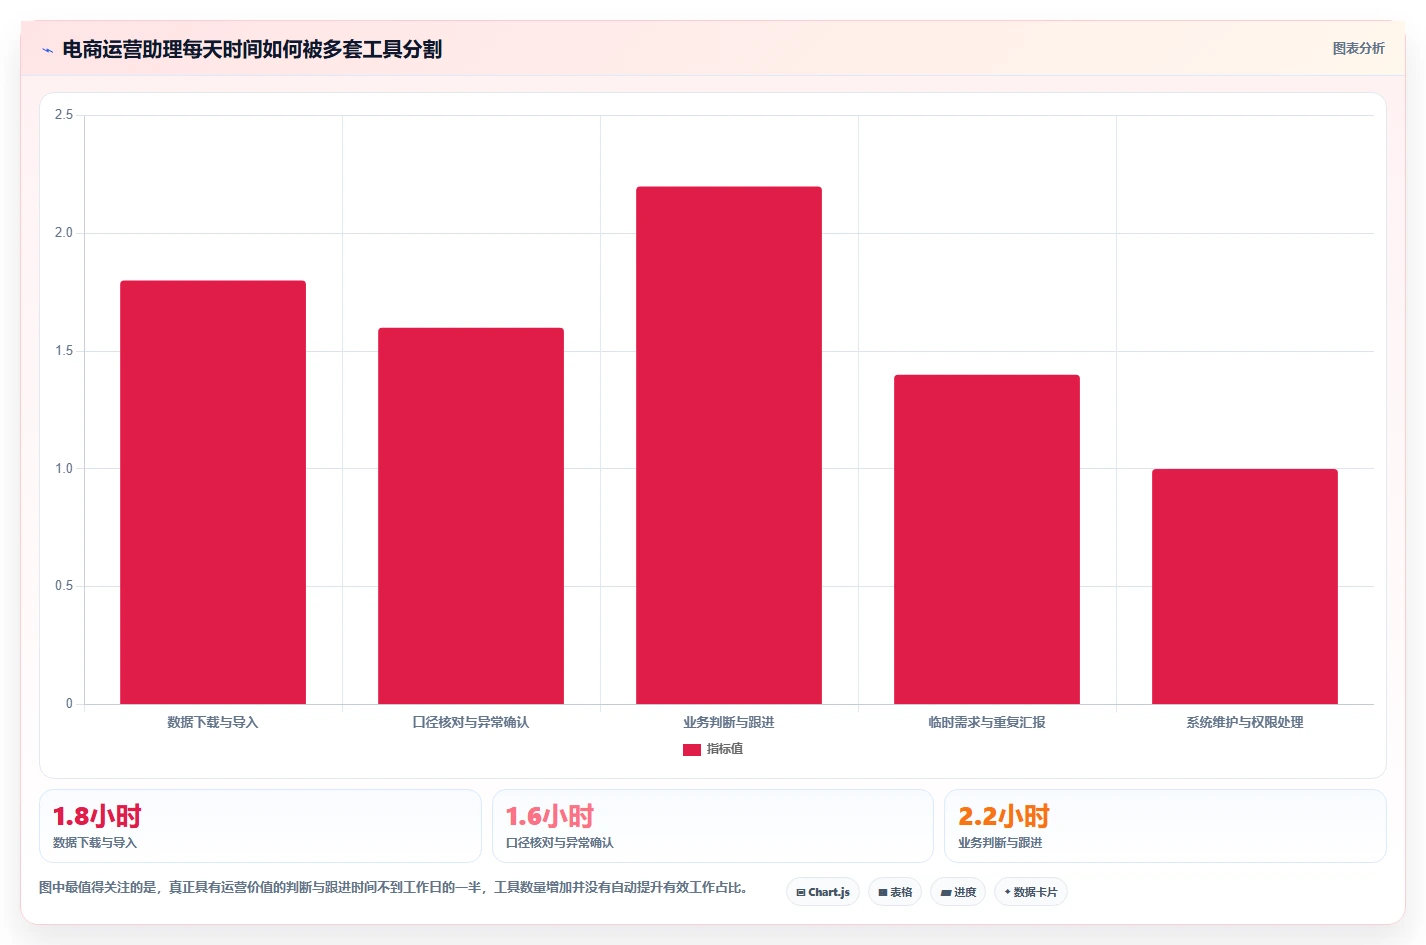This screenshot has height=945, width=1426.
Task: Click the 1.5 value on the y-axis
Action: point(64,351)
